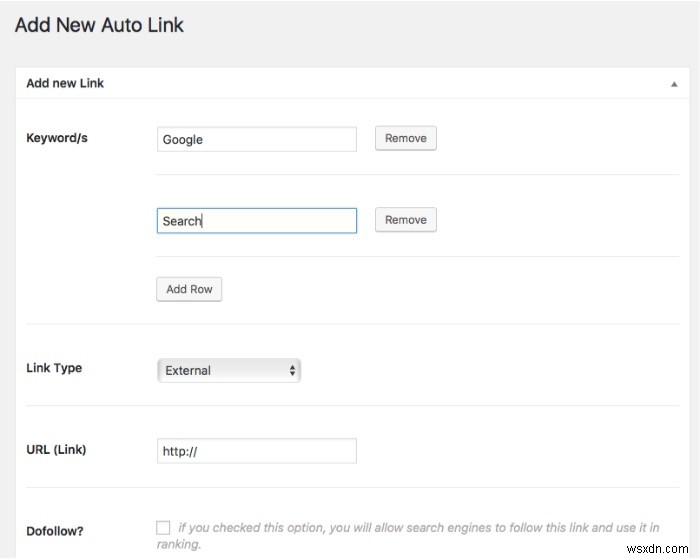Add a new keyword row

point(189,289)
